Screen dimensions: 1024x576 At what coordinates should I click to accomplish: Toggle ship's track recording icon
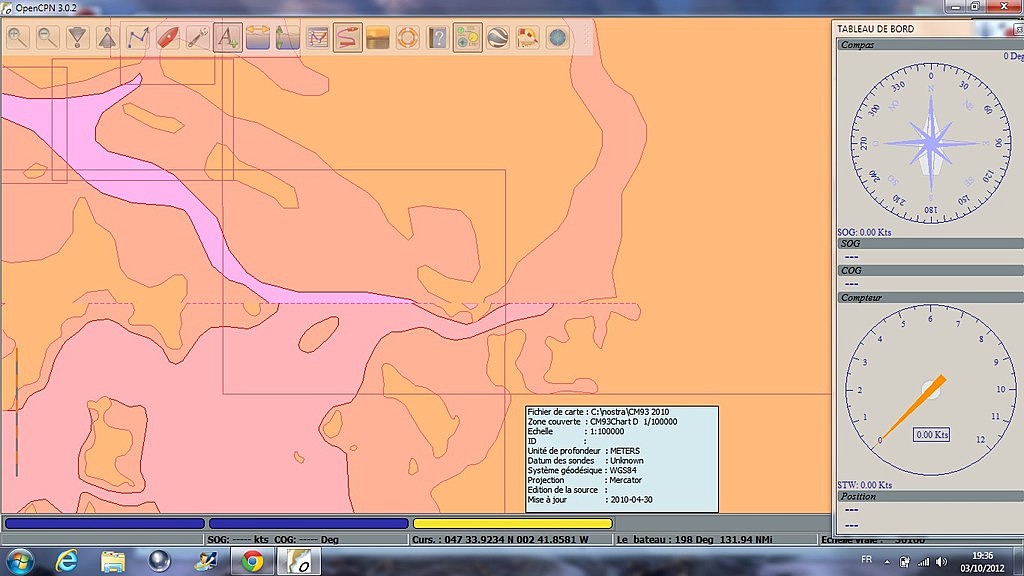coord(347,37)
